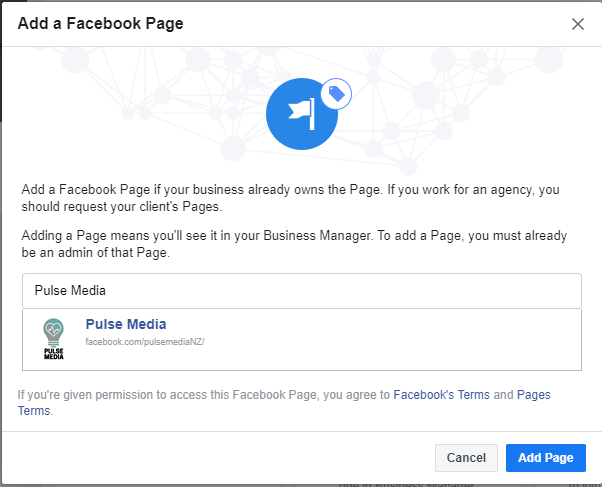Screen dimensions: 602x487
Task: Click the paragraph about agency client Pages
Action: point(290,198)
